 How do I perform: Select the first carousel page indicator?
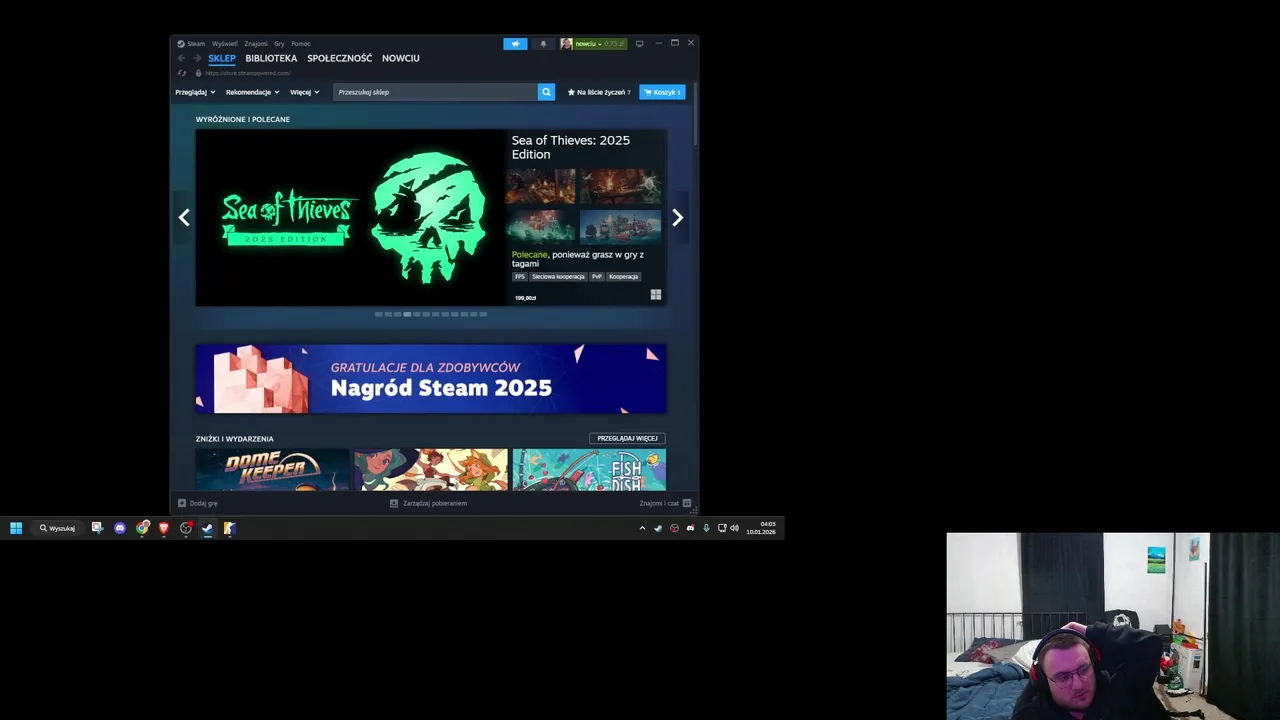379,314
